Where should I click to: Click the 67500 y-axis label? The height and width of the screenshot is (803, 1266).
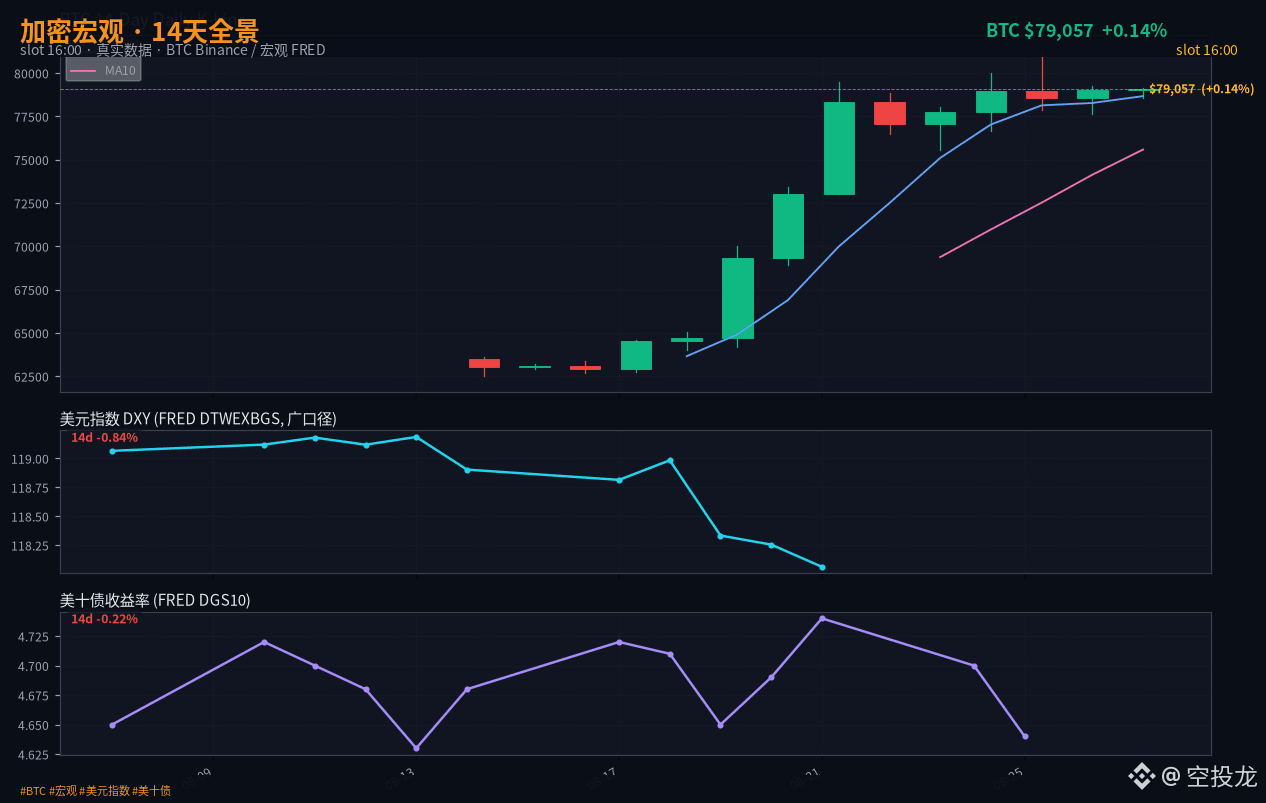coord(31,291)
